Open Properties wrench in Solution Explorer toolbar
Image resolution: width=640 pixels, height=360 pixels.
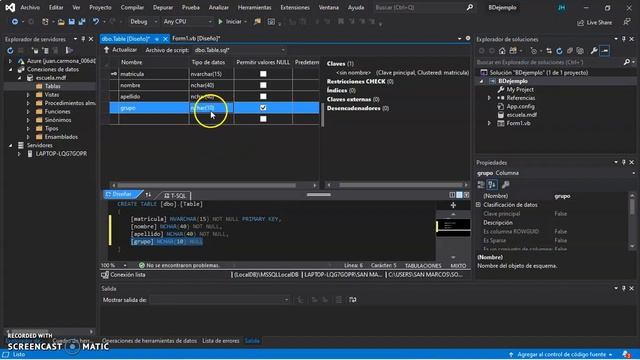click(594, 51)
